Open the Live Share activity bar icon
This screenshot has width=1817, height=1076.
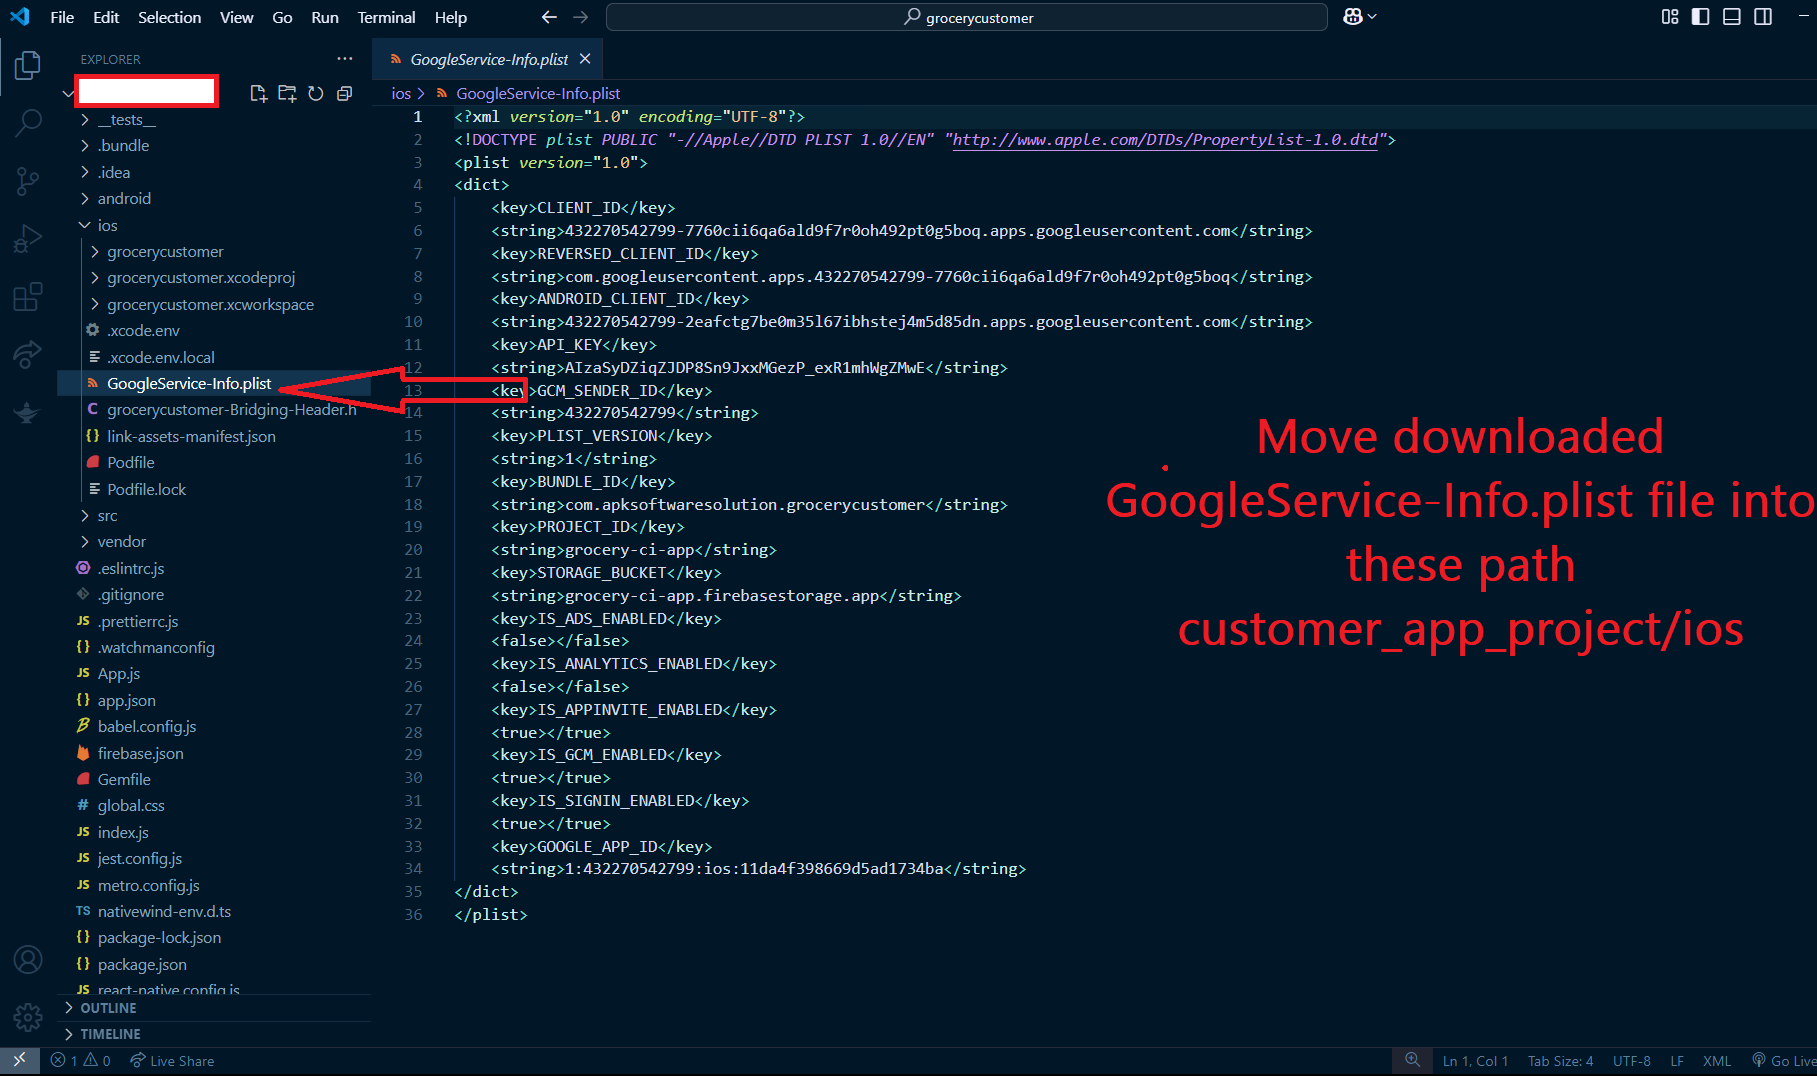[x=28, y=354]
